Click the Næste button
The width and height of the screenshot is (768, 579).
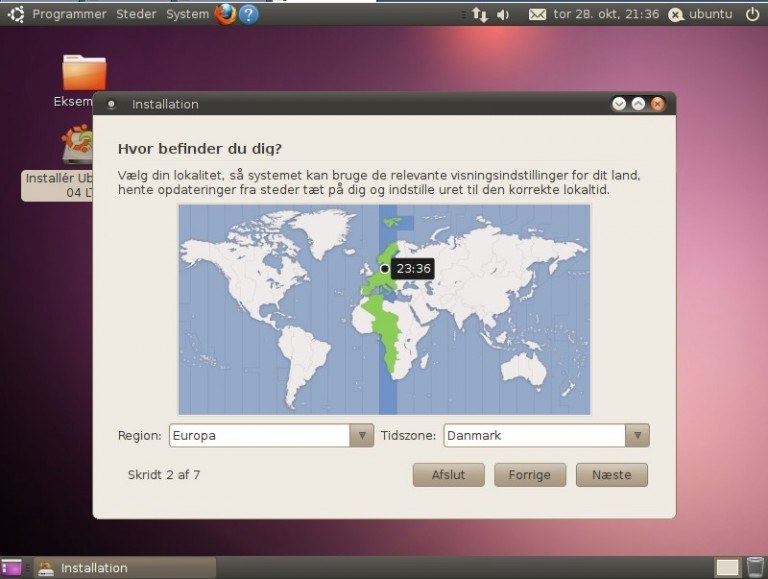click(x=612, y=475)
